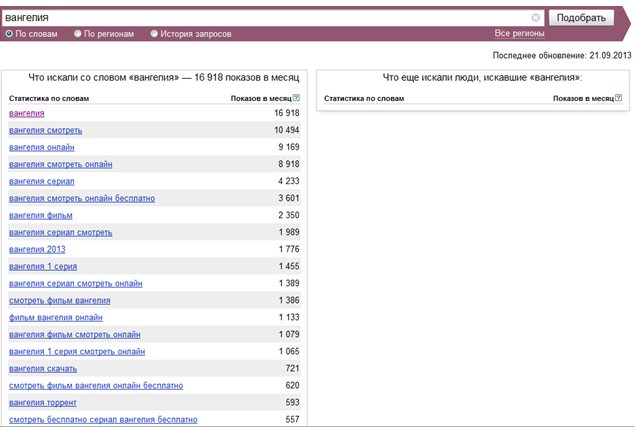Open вангелия 1 серия смотреть онлайн link
The height and width of the screenshot is (429, 635).
pos(77,352)
